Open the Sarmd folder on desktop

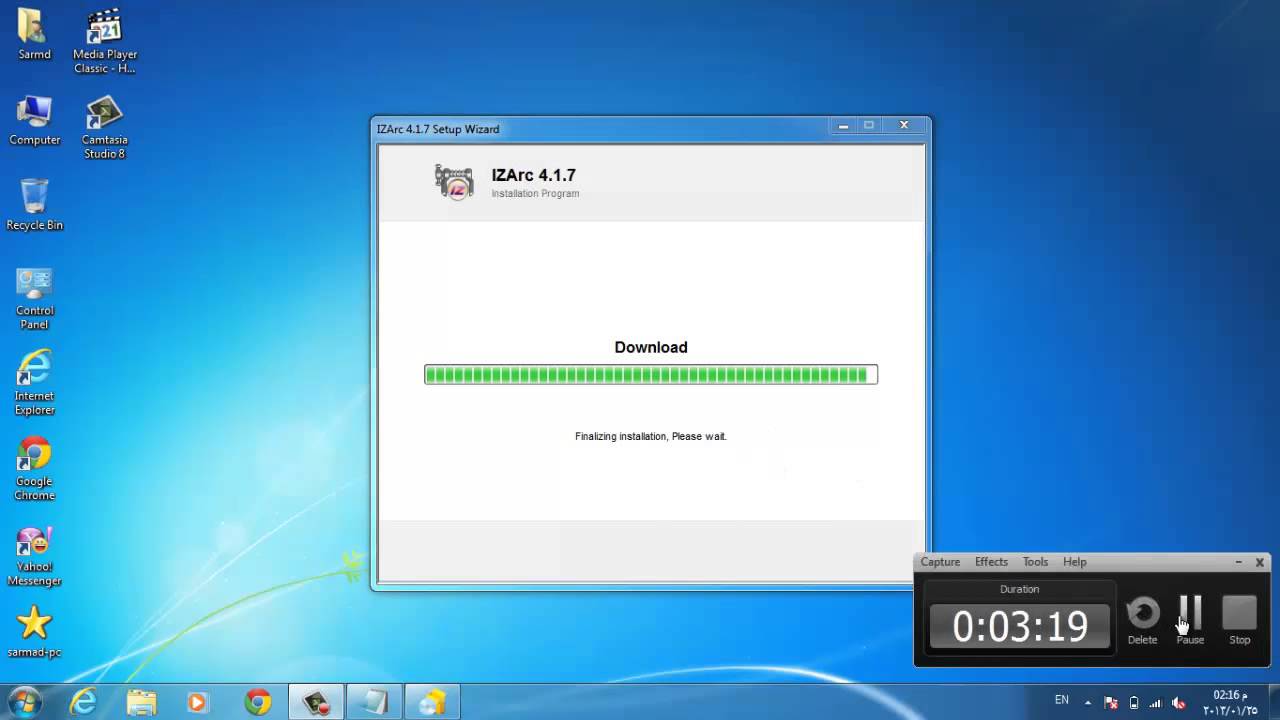34,34
